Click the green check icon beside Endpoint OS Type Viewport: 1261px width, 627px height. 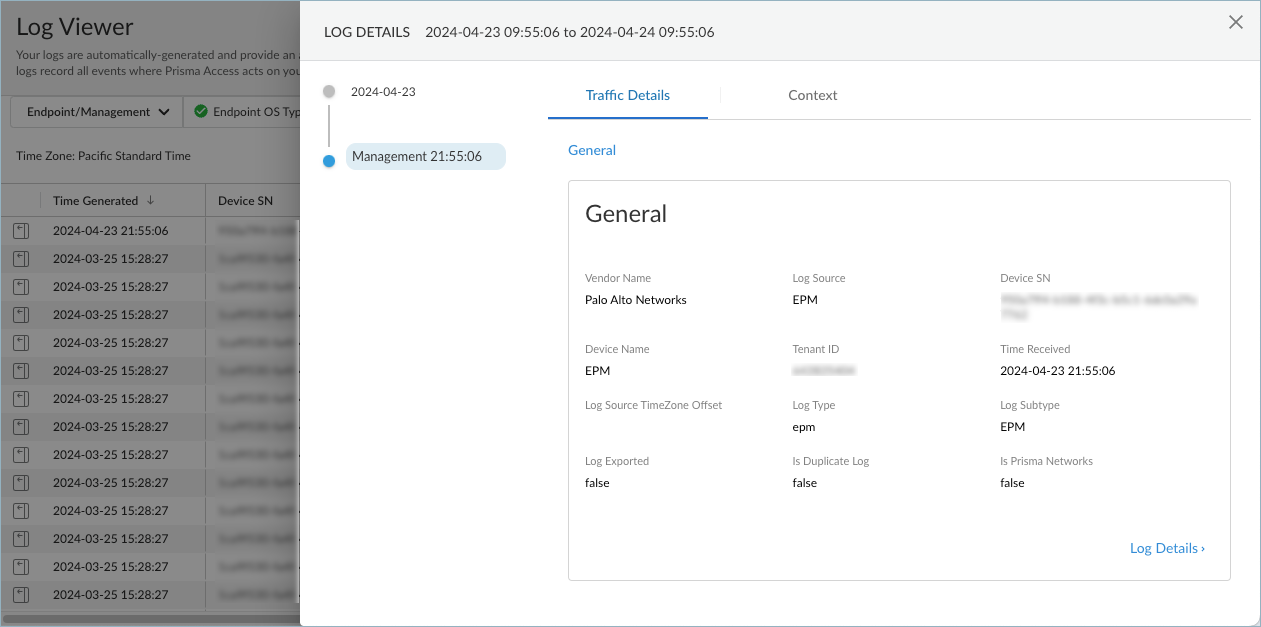201,112
